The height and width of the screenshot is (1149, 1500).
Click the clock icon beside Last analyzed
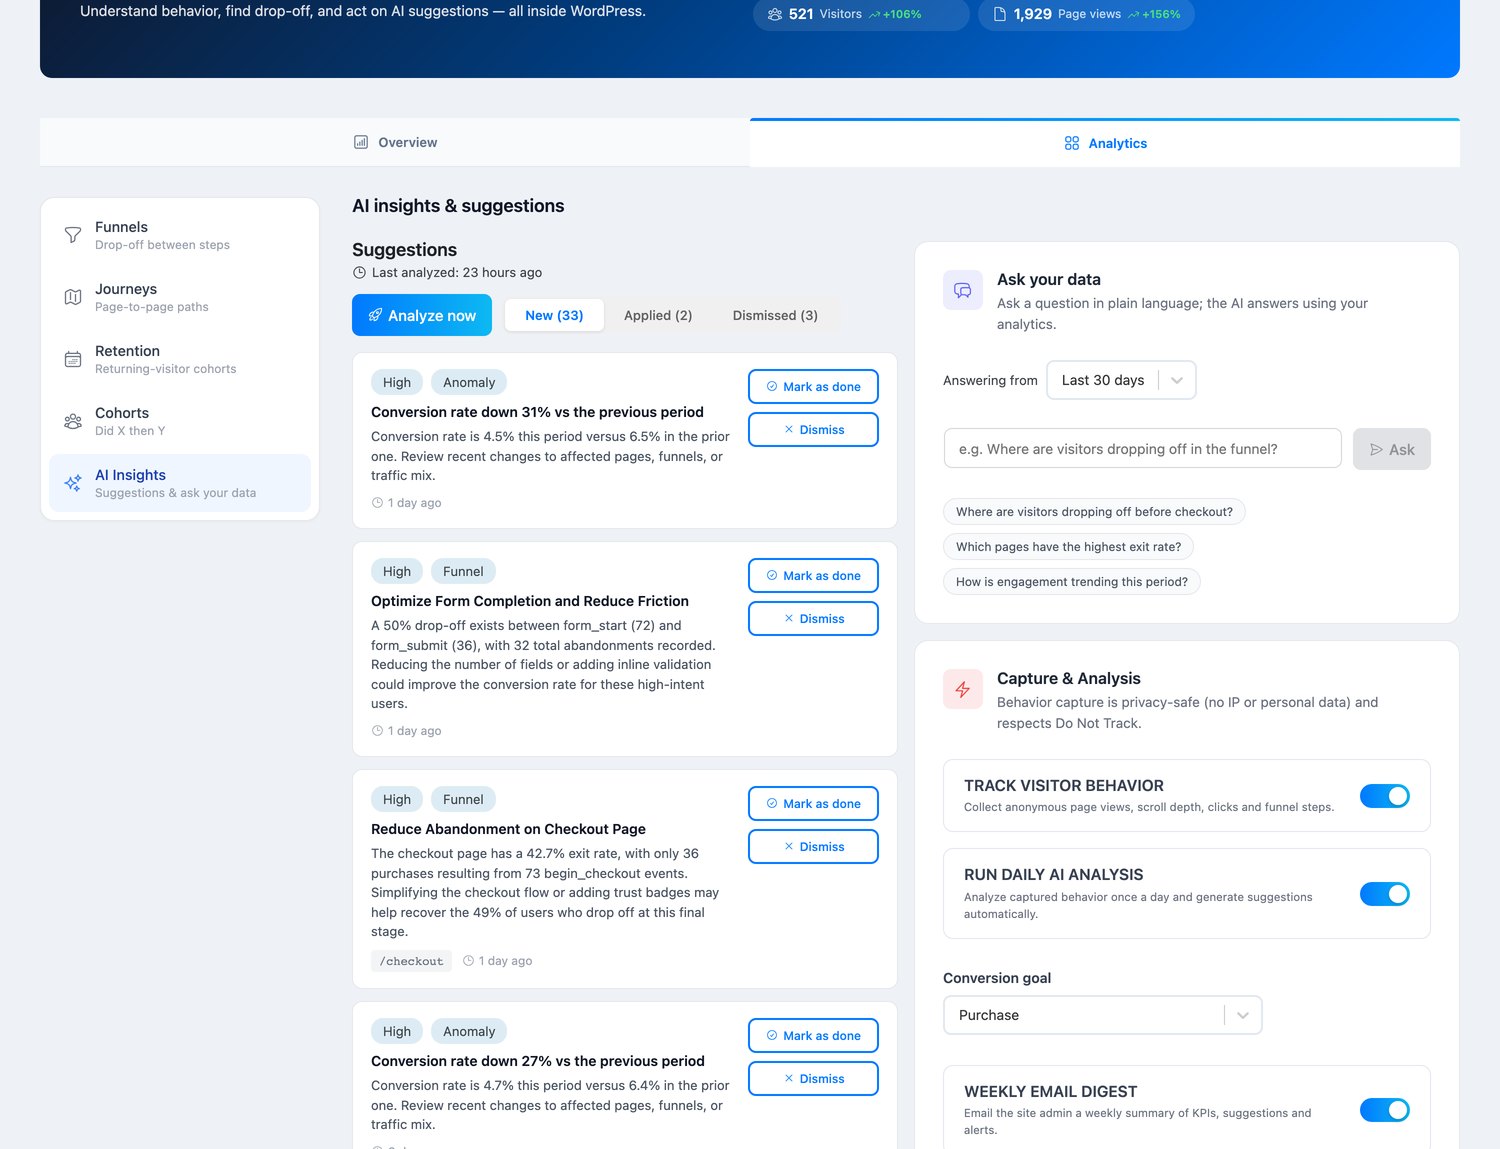click(359, 272)
